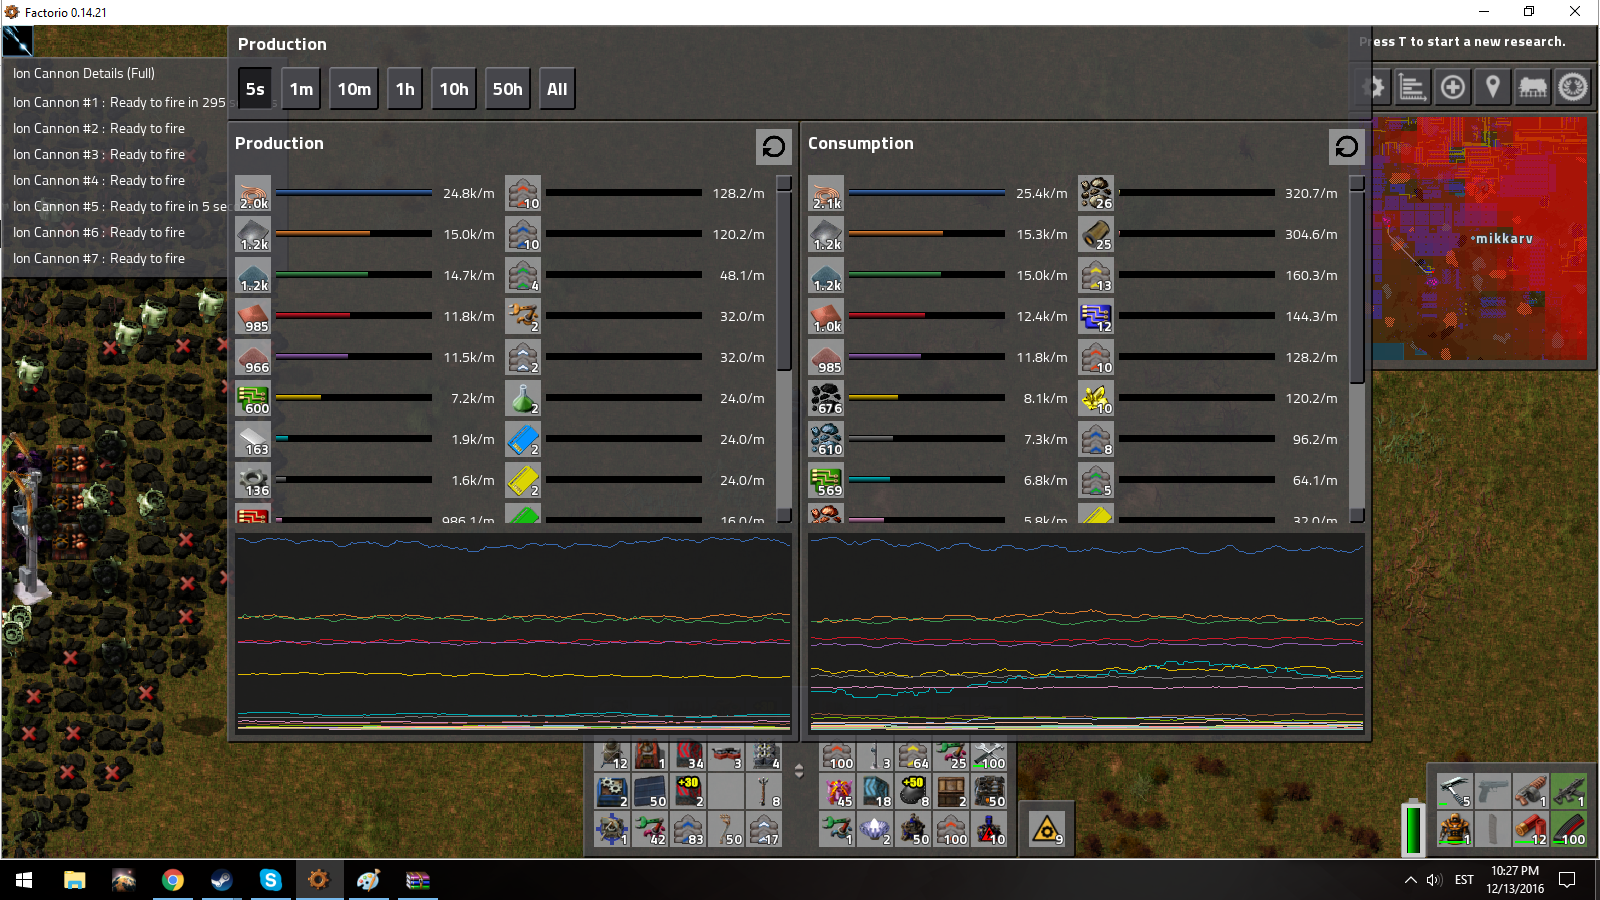This screenshot has width=1600, height=900.
Task: Select the +50 bomb item slot in quickbar
Action: click(914, 791)
